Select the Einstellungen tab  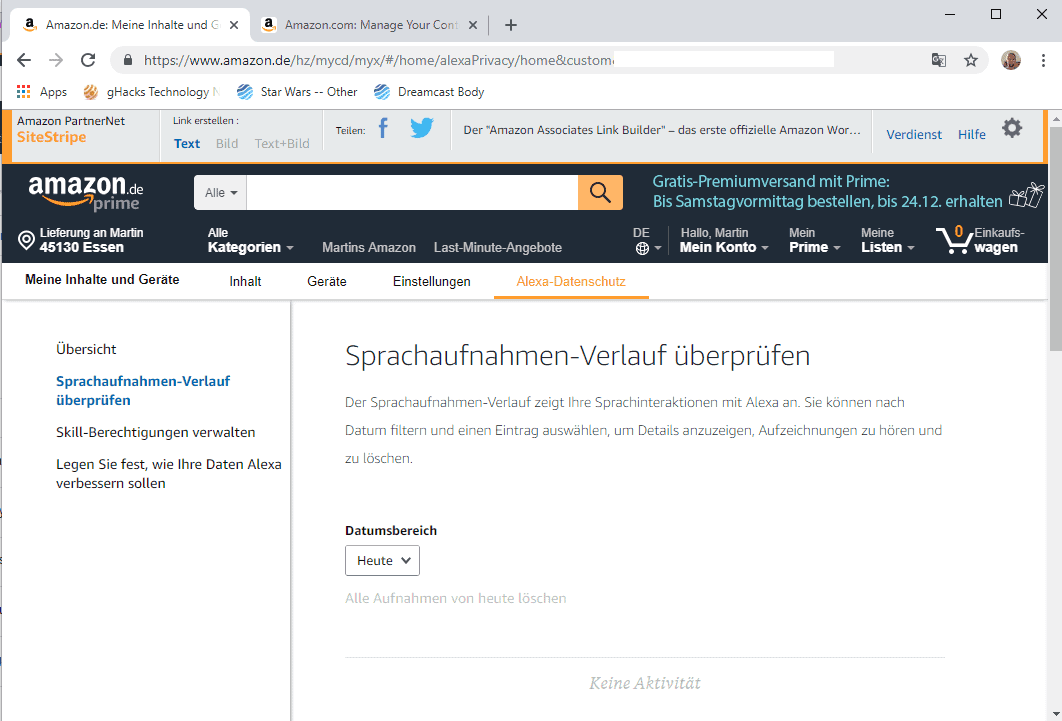pos(431,282)
